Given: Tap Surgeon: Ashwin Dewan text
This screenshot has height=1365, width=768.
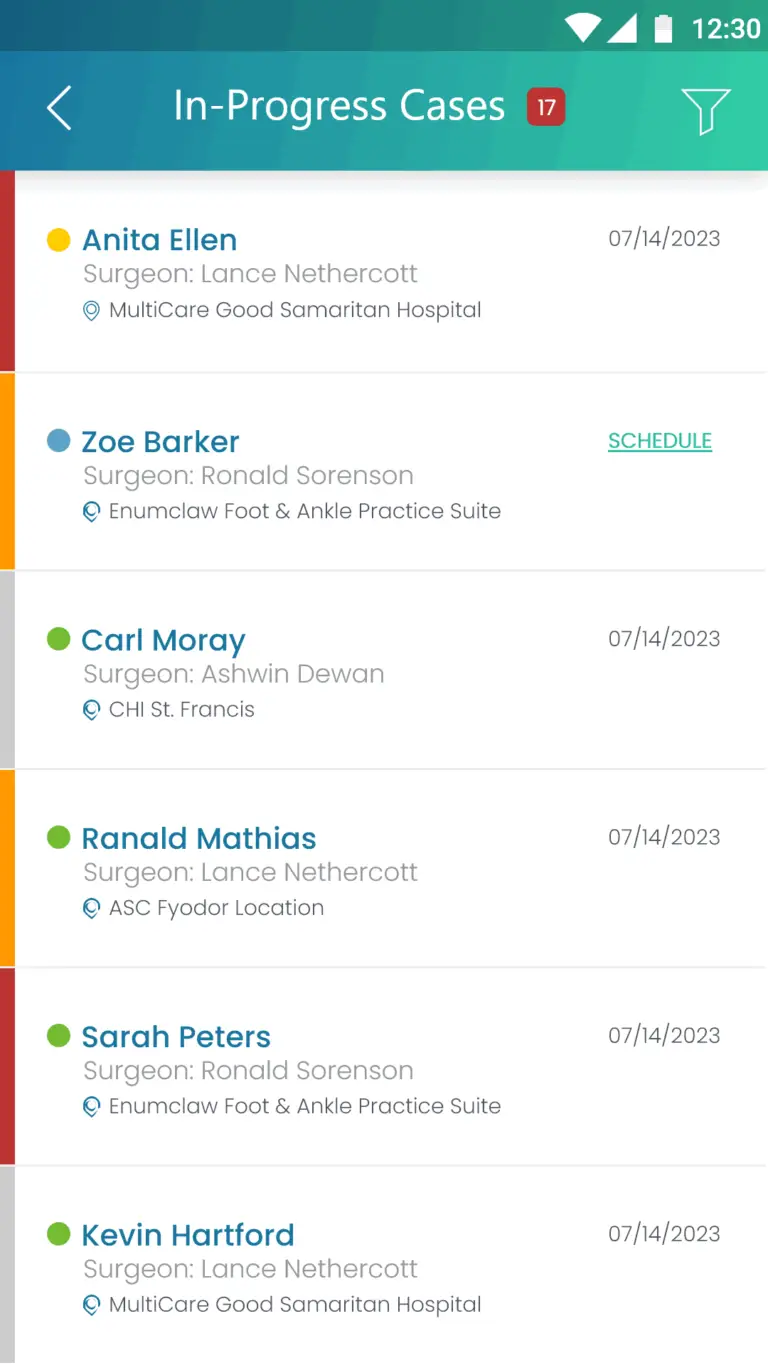Looking at the screenshot, I should click(x=234, y=674).
